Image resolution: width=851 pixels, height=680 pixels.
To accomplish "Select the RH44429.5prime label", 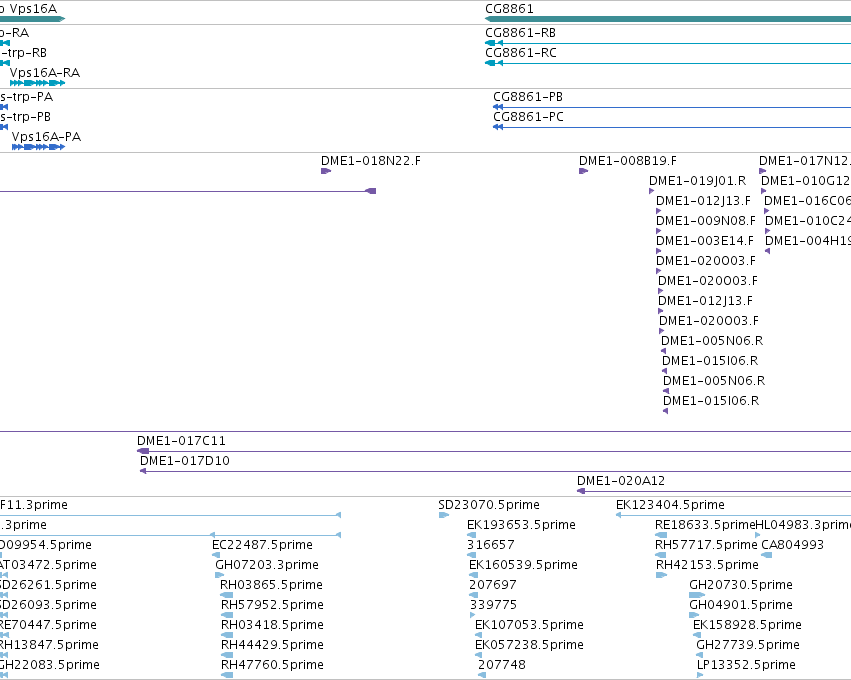I will tap(272, 645).
